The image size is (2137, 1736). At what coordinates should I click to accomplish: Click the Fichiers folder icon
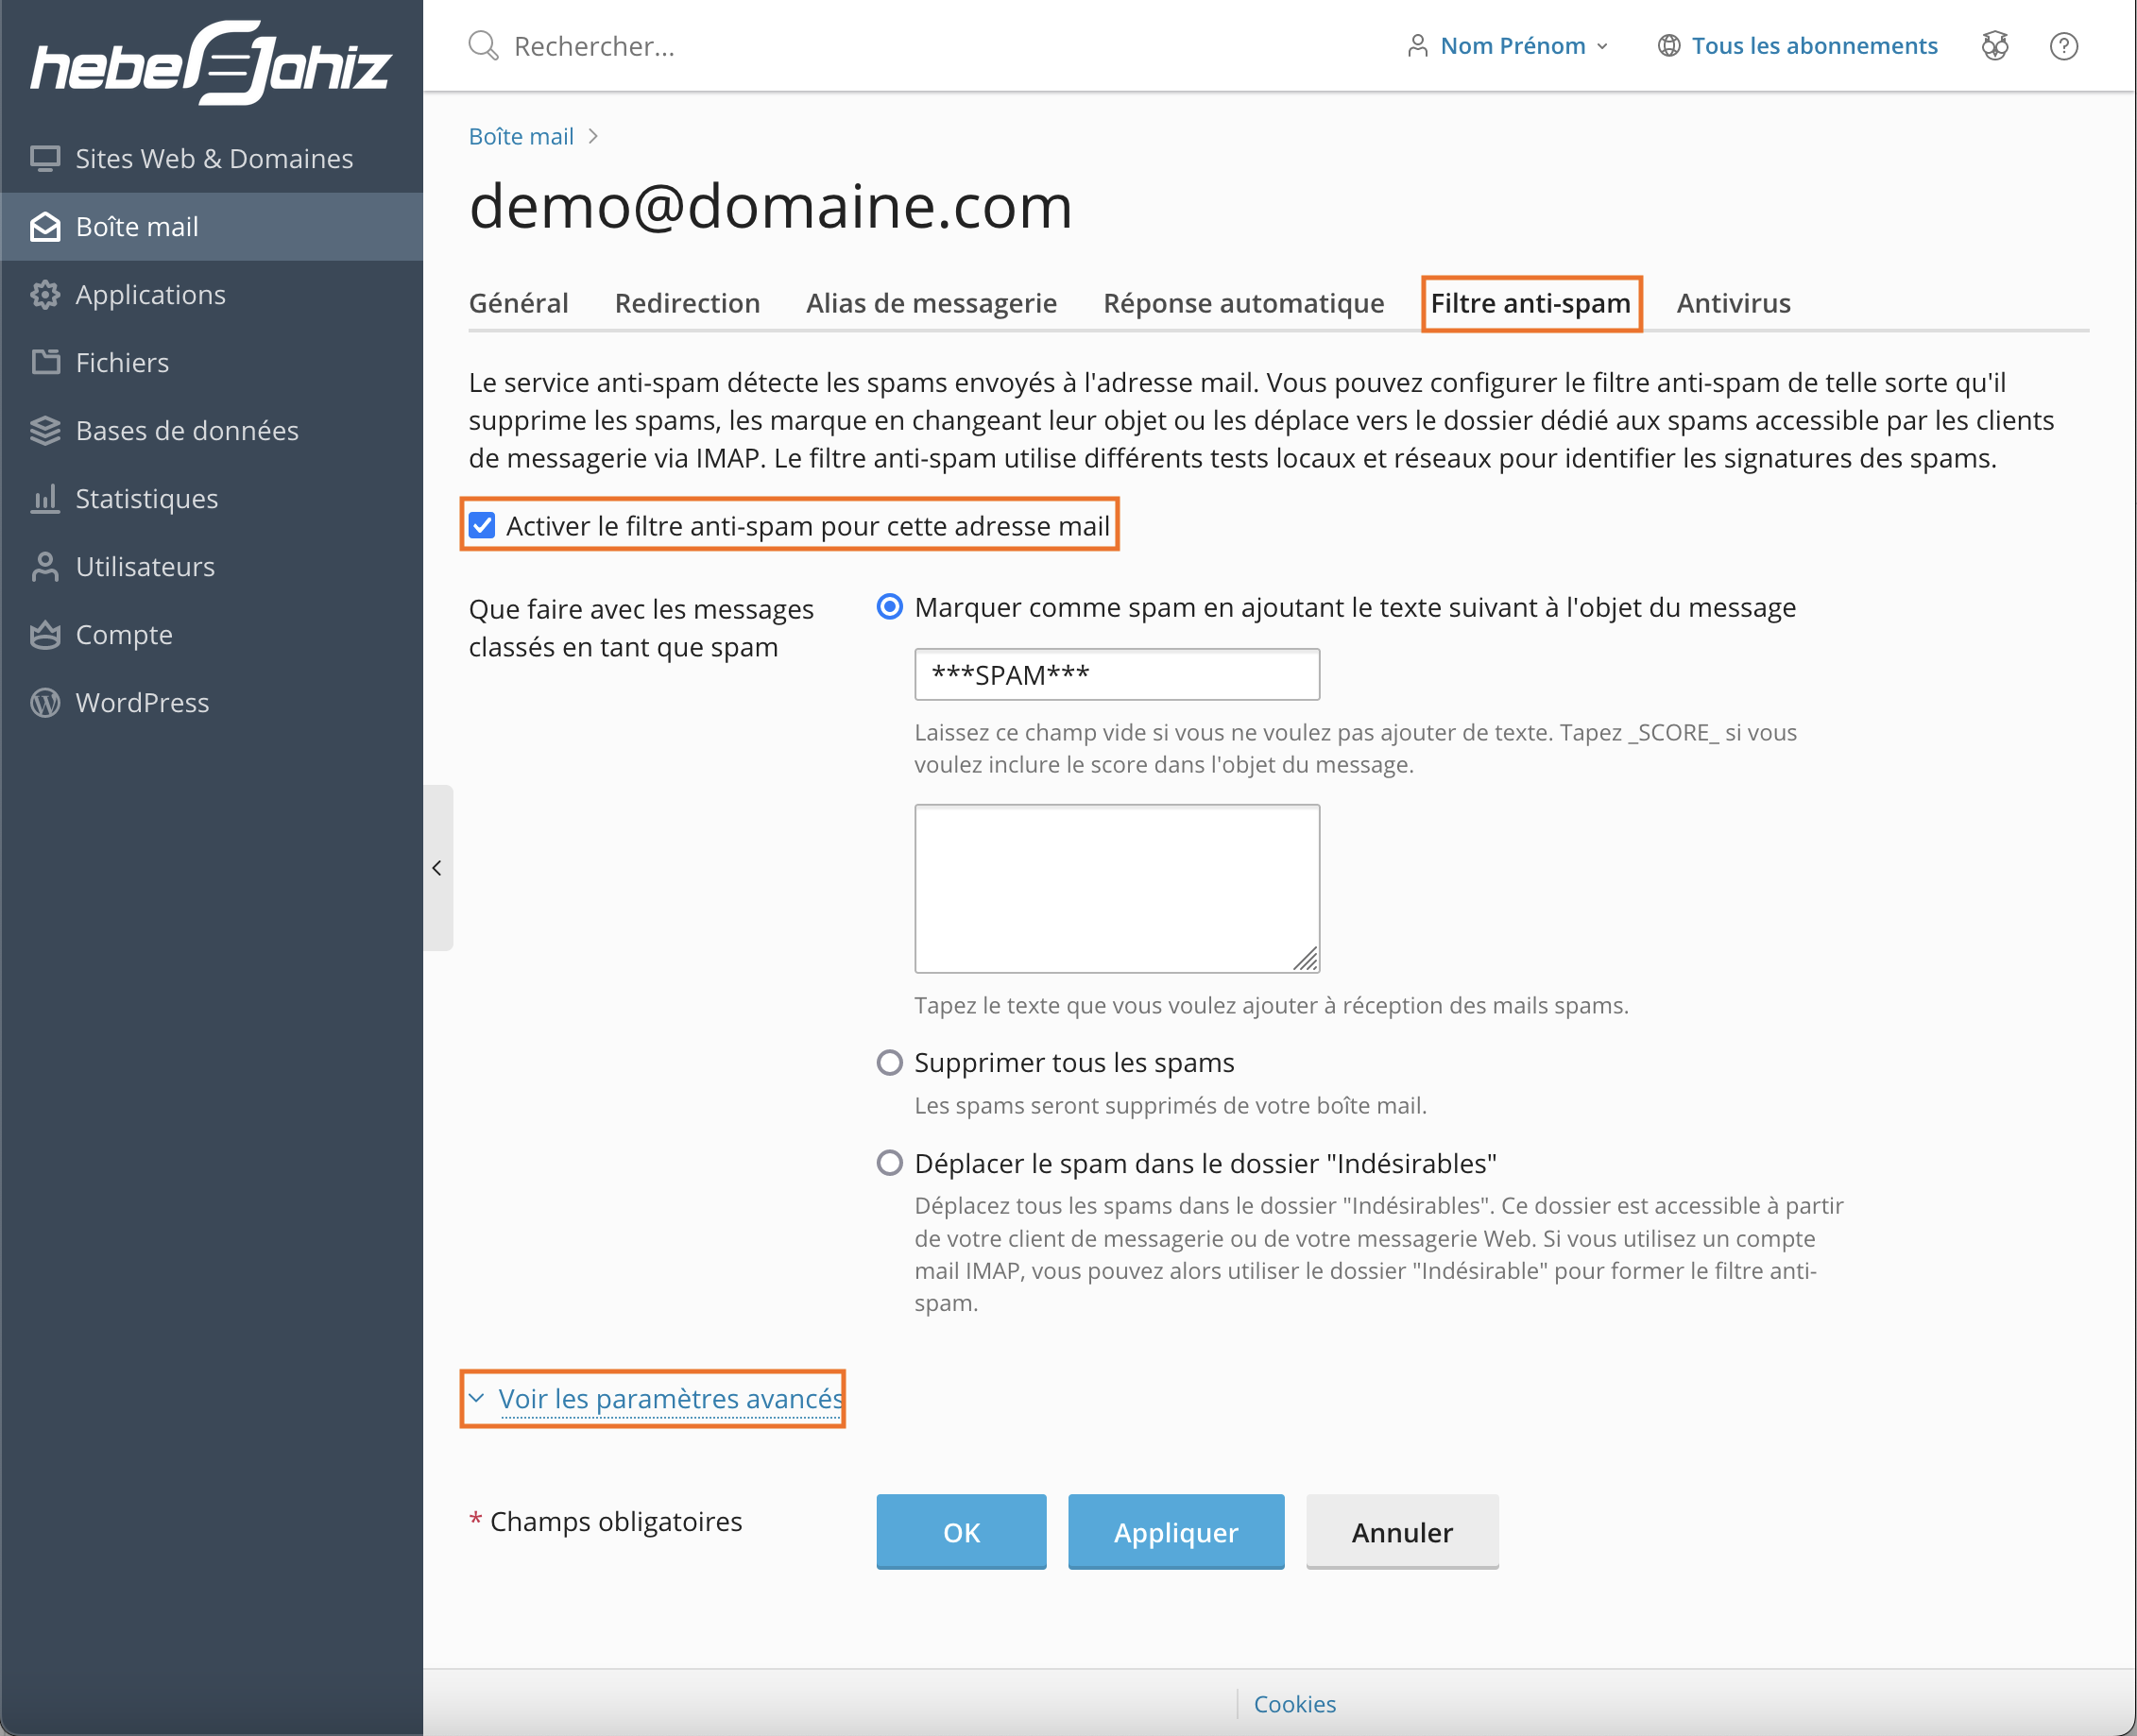pyautogui.click(x=45, y=362)
